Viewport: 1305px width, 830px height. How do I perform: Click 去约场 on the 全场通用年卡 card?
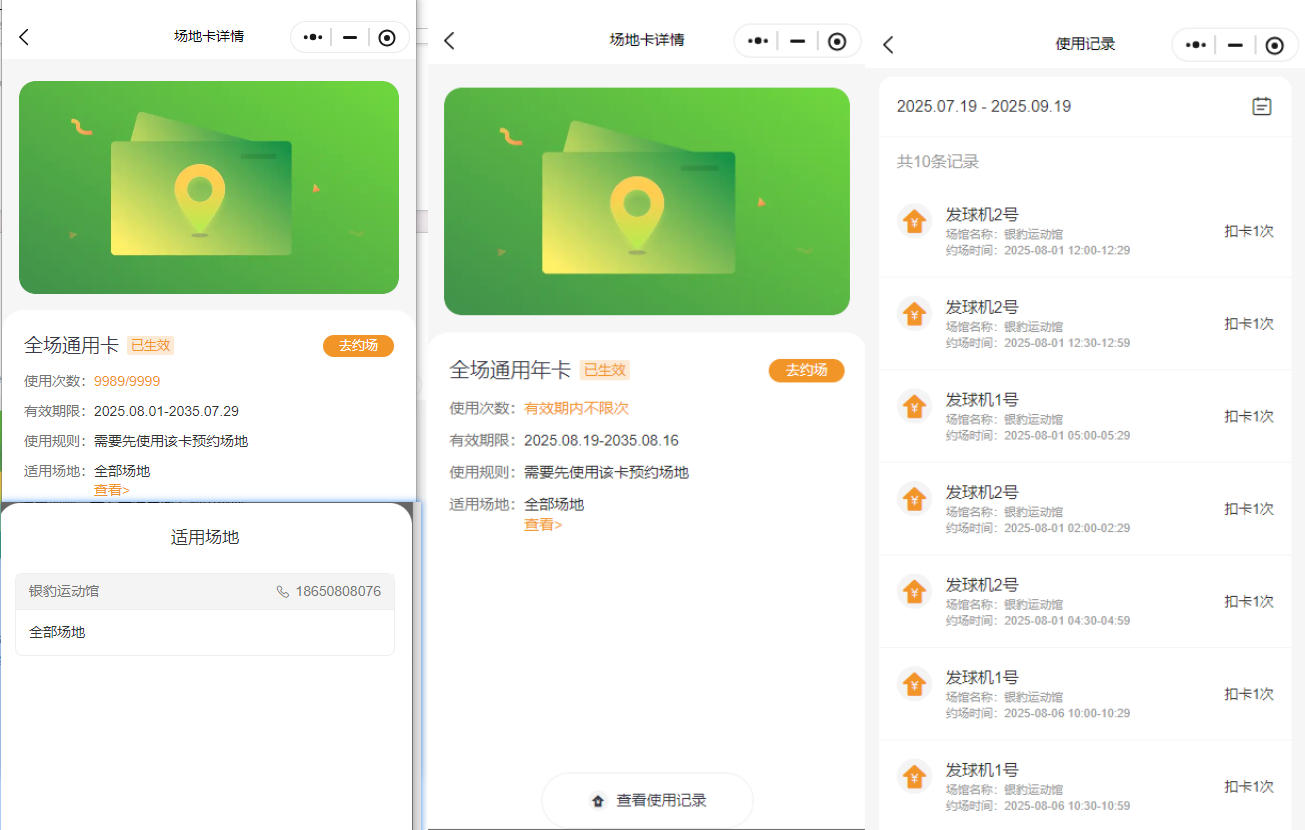(x=806, y=370)
